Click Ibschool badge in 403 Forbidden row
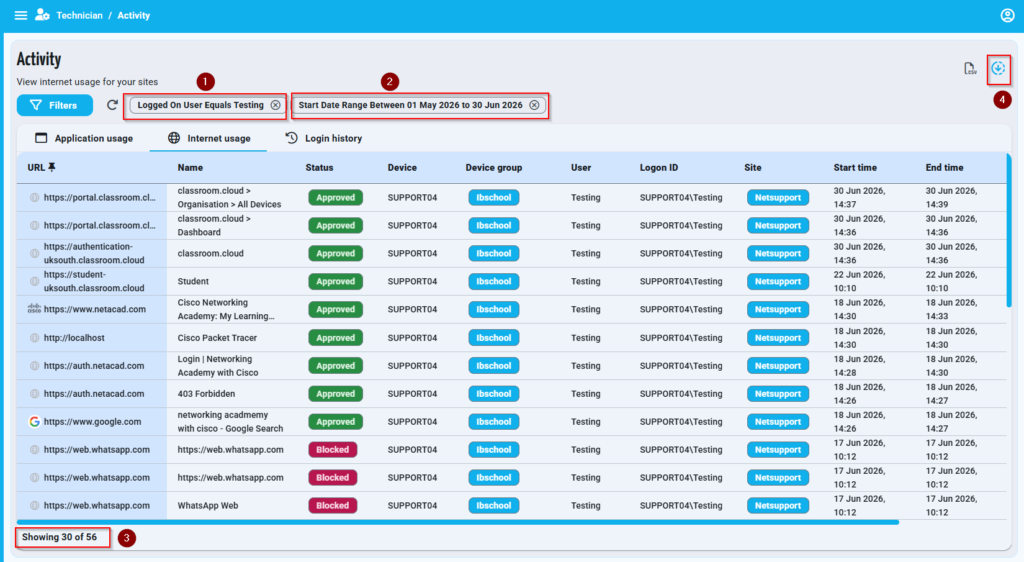 494,394
